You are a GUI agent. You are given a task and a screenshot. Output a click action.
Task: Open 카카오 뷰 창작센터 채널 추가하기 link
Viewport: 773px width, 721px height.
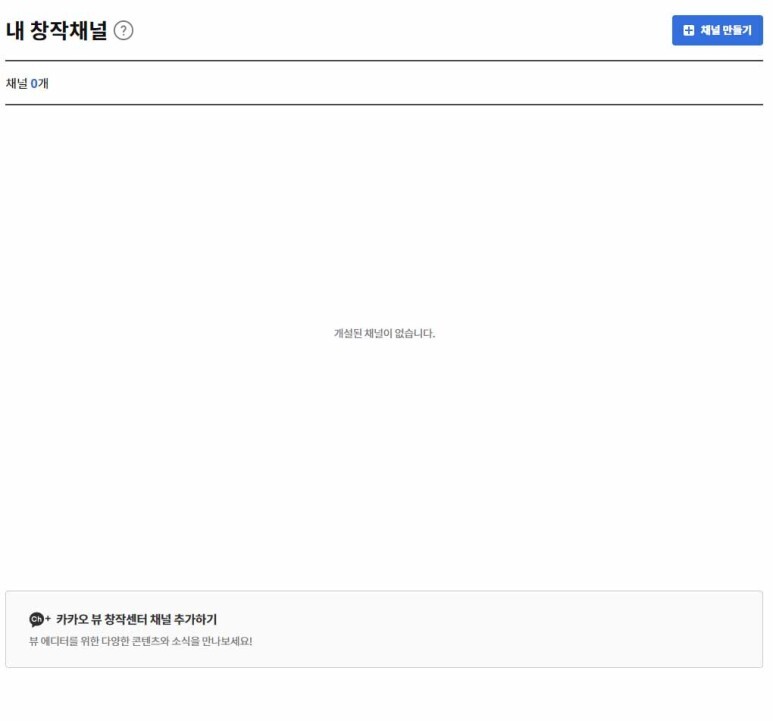click(137, 619)
